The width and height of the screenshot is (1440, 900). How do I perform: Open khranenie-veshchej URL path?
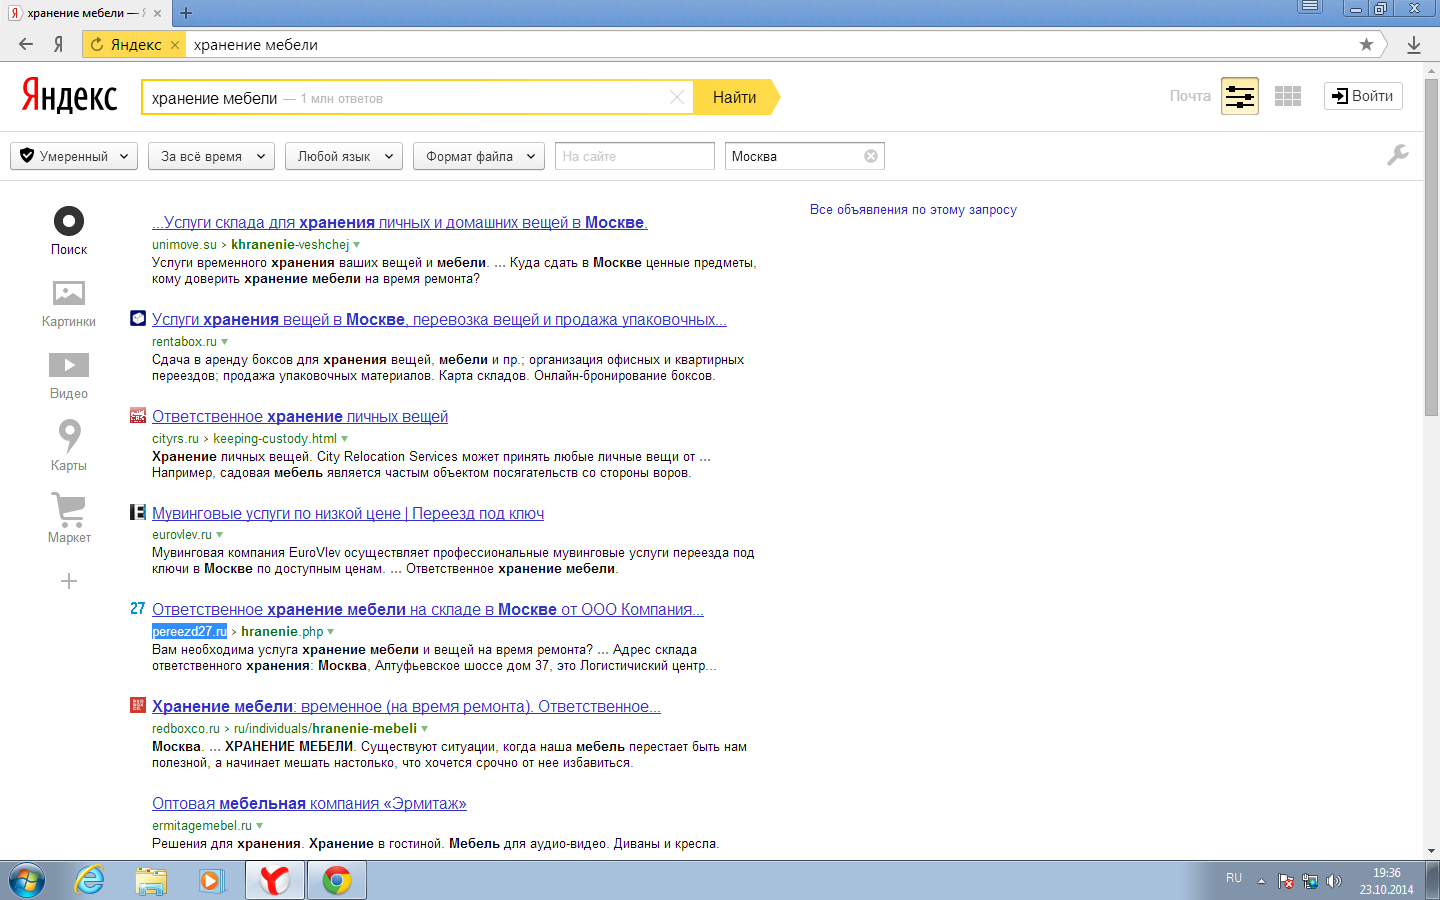pyautogui.click(x=290, y=245)
